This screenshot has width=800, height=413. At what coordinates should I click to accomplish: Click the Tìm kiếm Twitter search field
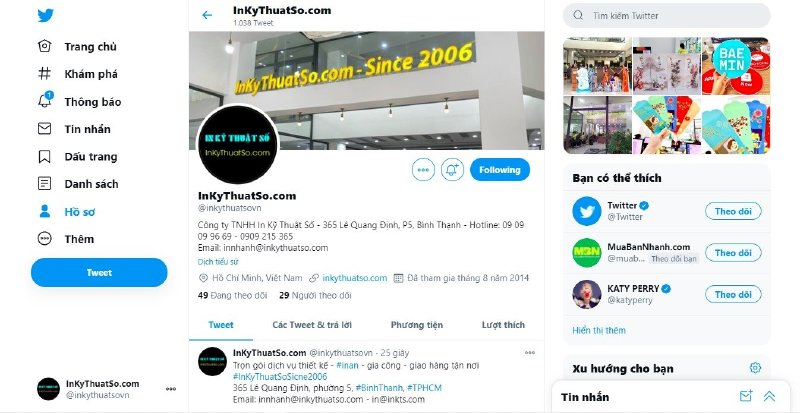click(666, 16)
